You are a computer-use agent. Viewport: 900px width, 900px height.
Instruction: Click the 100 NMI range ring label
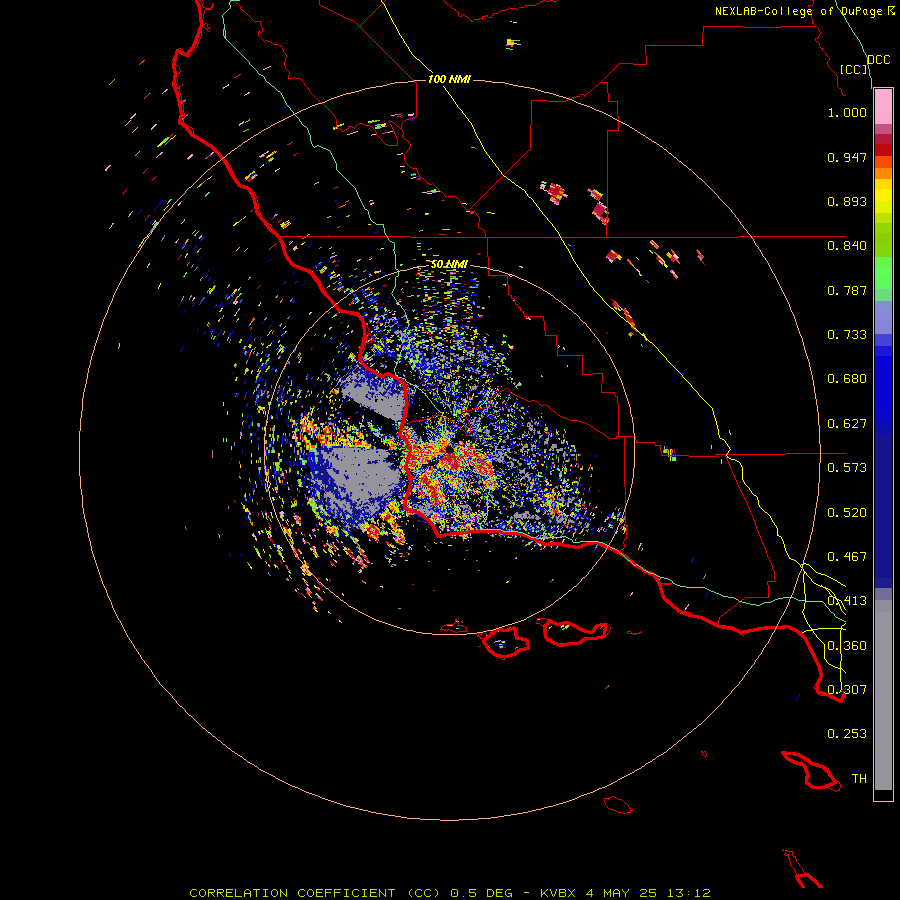tap(449, 79)
